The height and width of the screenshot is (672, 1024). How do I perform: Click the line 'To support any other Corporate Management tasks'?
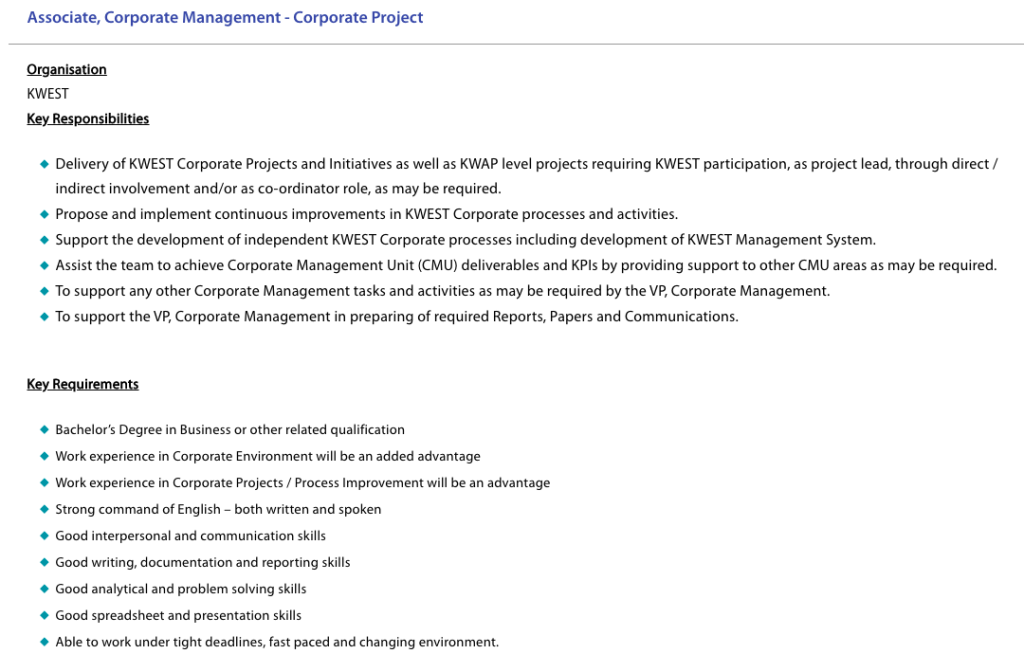[x=442, y=291]
